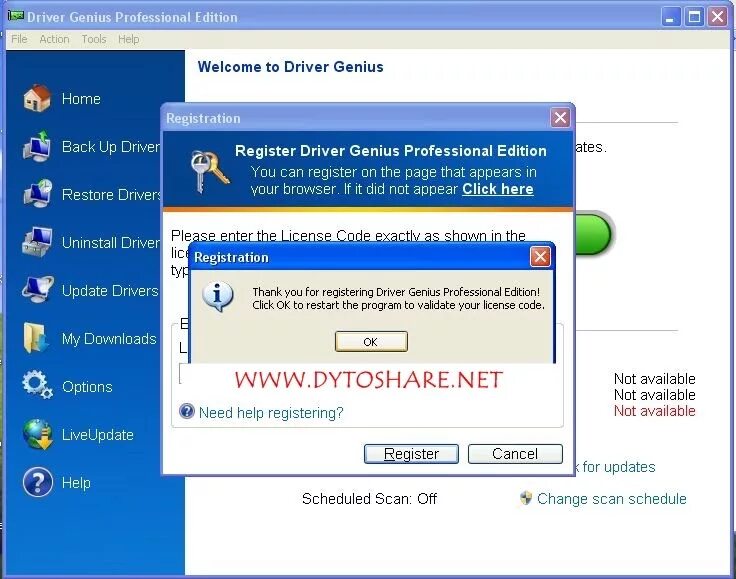Select Options label in sidebar
Screen dimensions: 736x579
(x=87, y=387)
